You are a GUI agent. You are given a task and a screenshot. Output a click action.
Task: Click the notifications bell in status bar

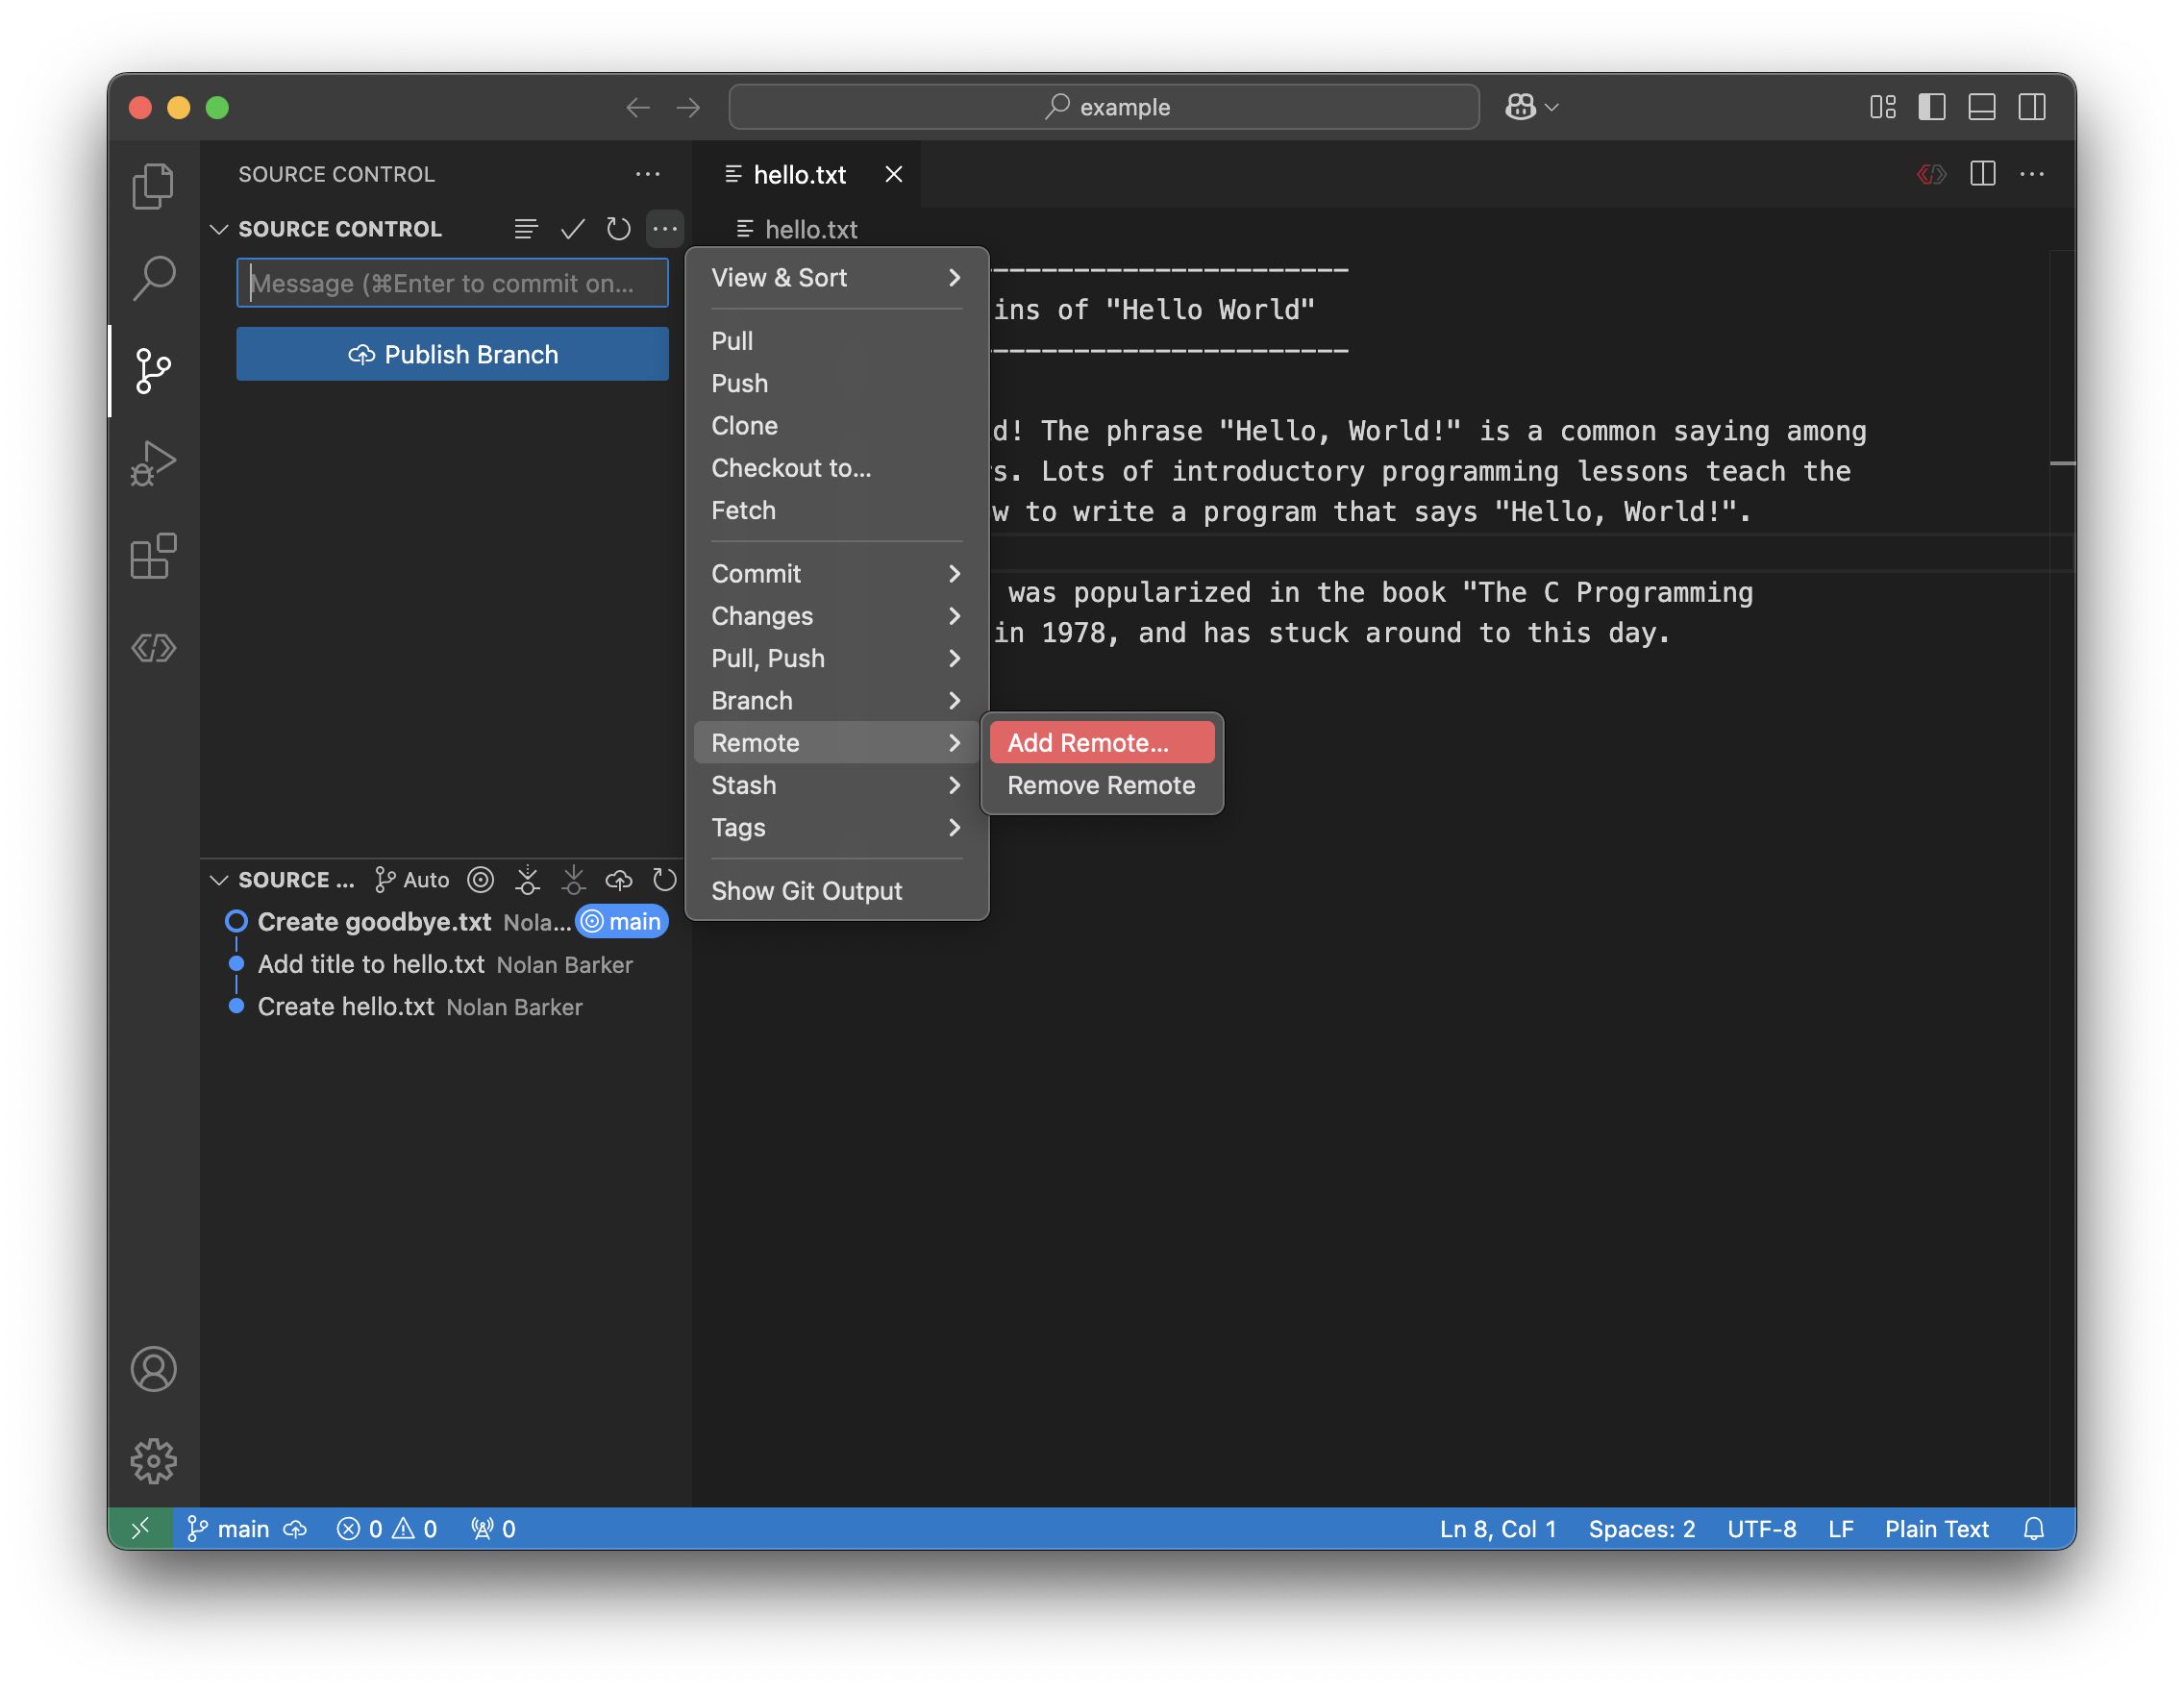[x=2034, y=1528]
